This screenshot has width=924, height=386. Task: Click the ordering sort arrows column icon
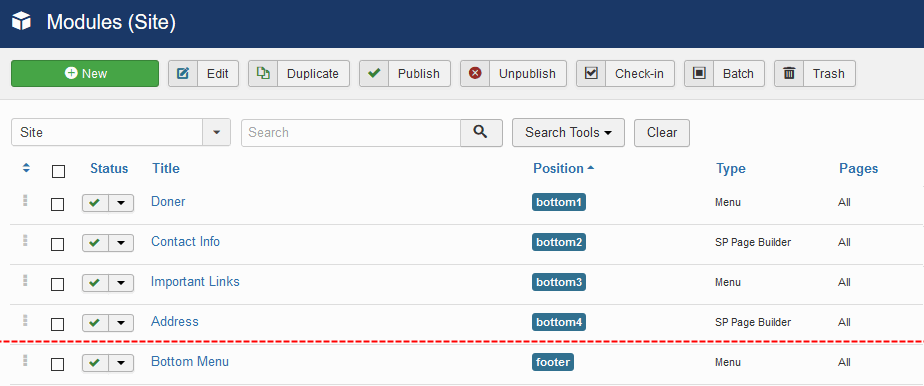pos(26,168)
